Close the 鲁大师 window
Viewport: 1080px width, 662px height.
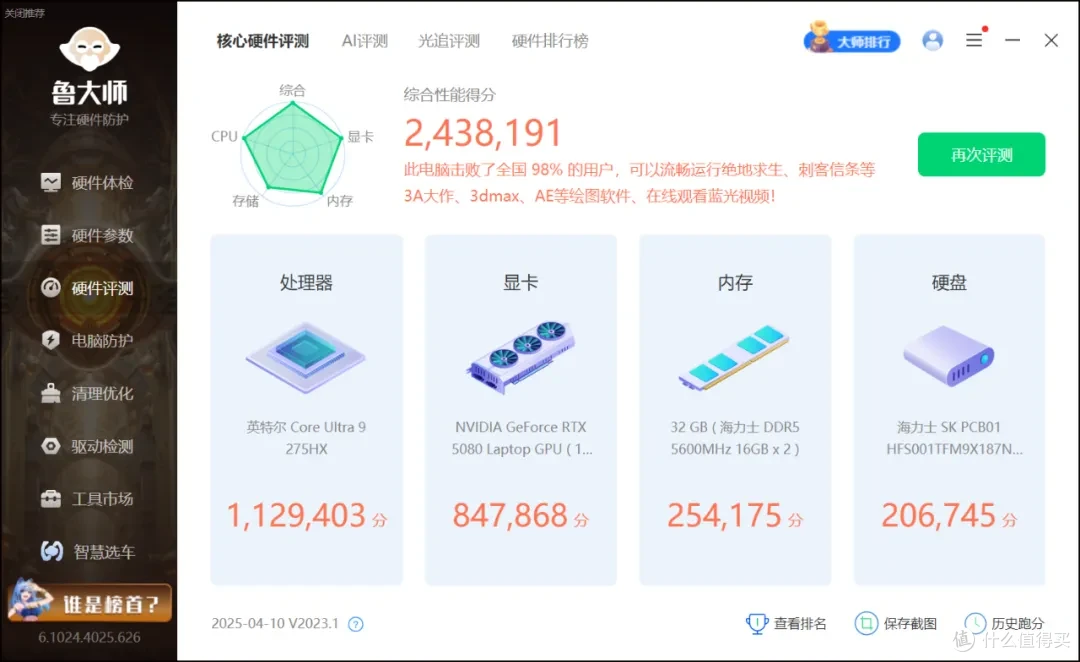[x=1051, y=41]
